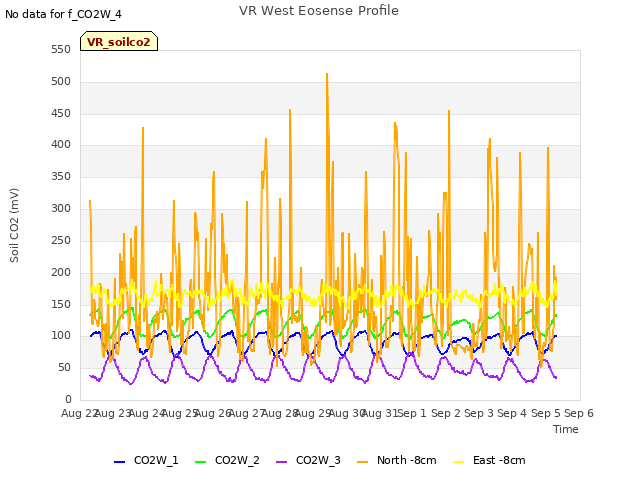Click the chart title VR West Eosense Profile
The image size is (640, 480).
319,11
